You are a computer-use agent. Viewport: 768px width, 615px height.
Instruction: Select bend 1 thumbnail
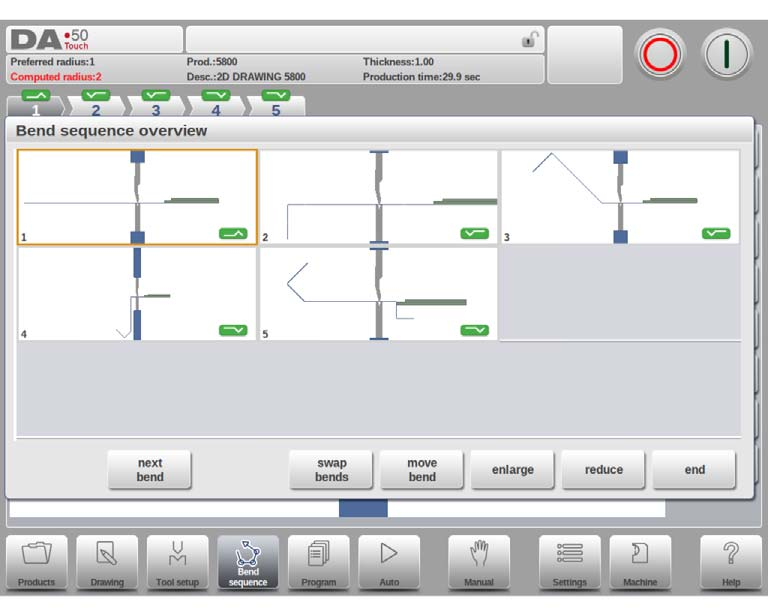click(137, 197)
